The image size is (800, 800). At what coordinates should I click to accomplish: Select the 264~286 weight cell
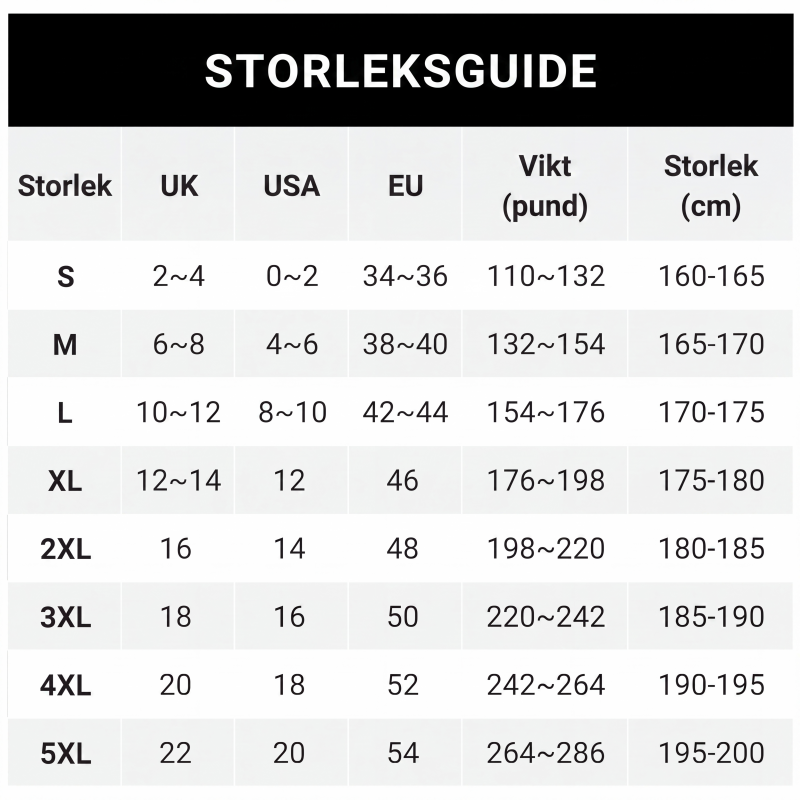(x=545, y=753)
